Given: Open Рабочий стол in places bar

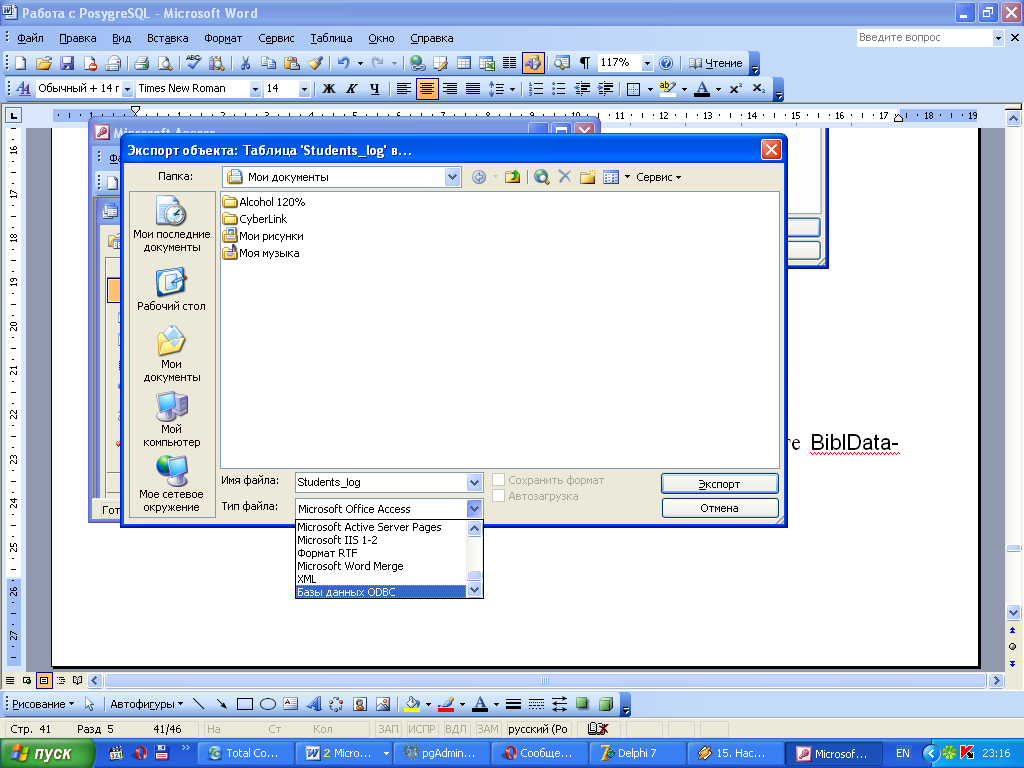Looking at the screenshot, I should coord(172,289).
